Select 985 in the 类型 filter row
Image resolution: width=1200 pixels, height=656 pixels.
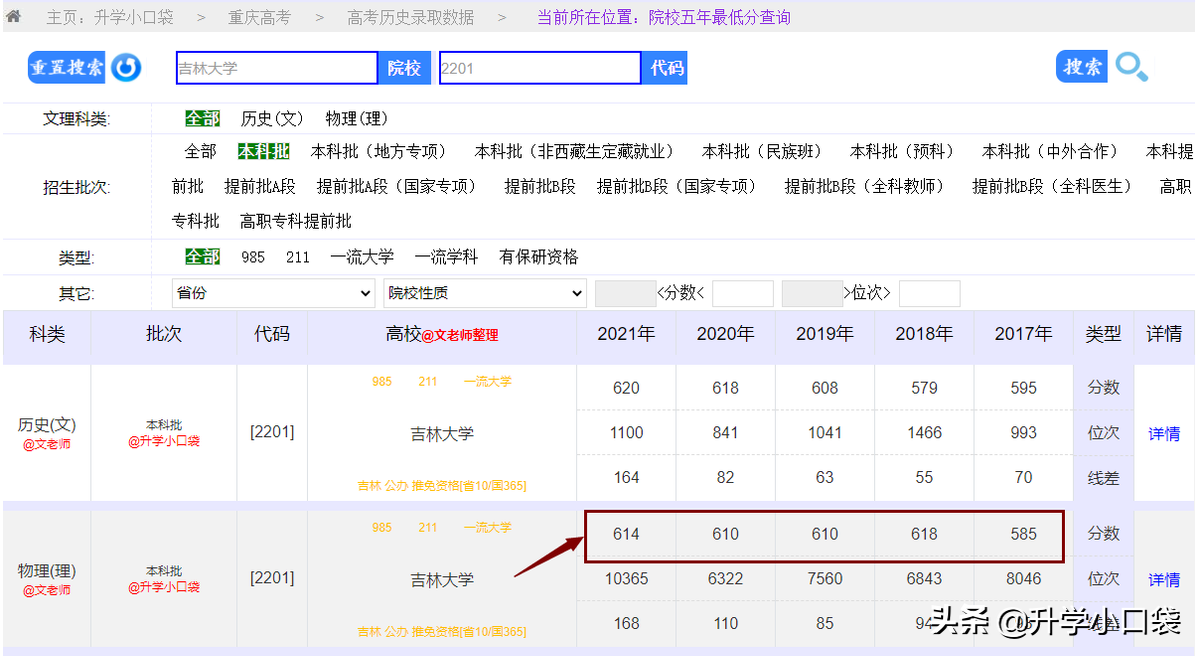point(253,256)
